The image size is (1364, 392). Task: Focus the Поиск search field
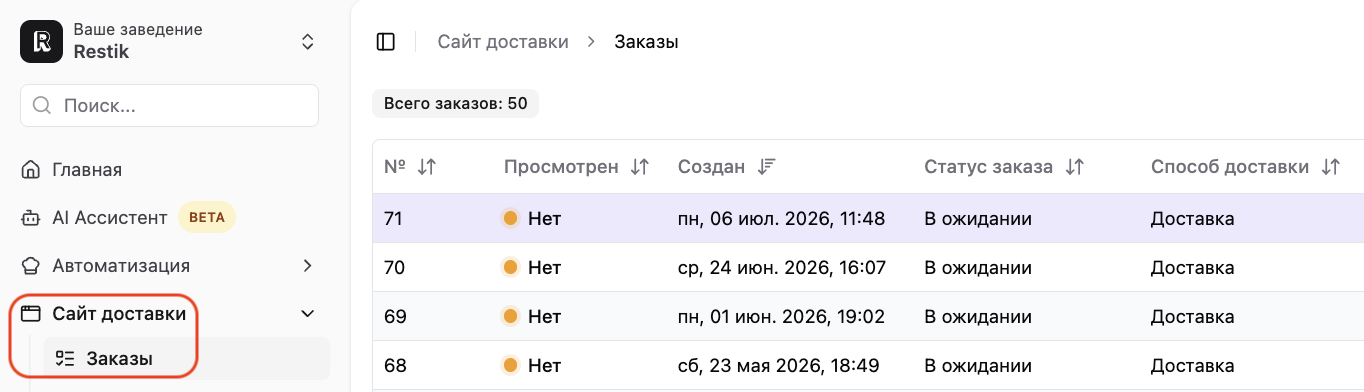tap(169, 105)
